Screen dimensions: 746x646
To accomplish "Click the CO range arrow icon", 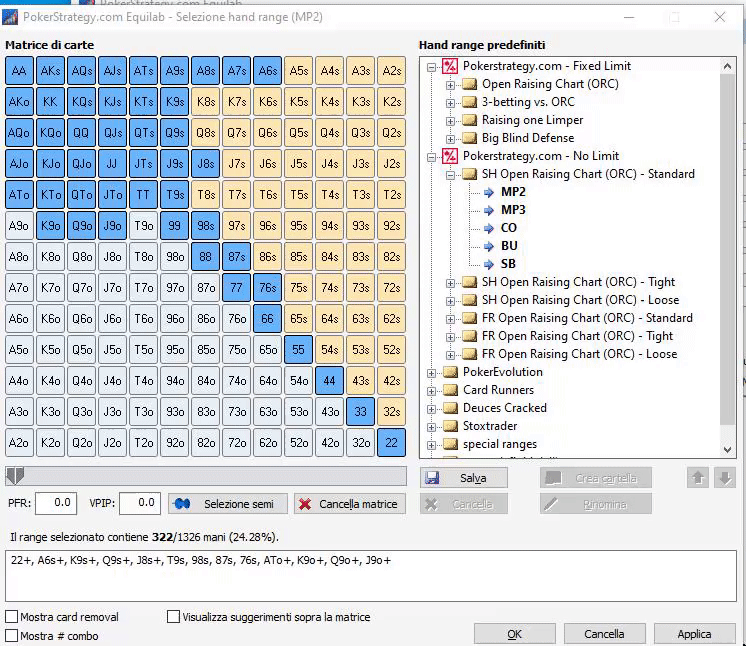I will point(489,228).
